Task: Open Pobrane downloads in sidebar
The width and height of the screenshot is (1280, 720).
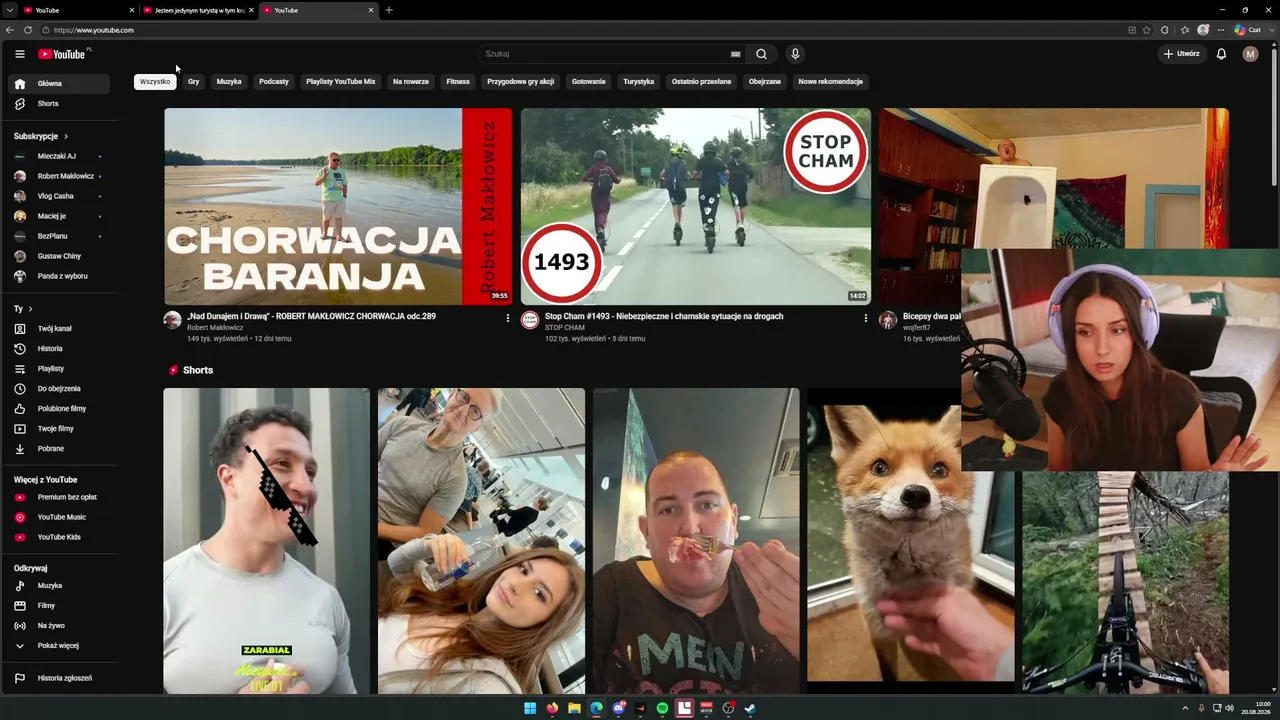Action: (x=60, y=449)
